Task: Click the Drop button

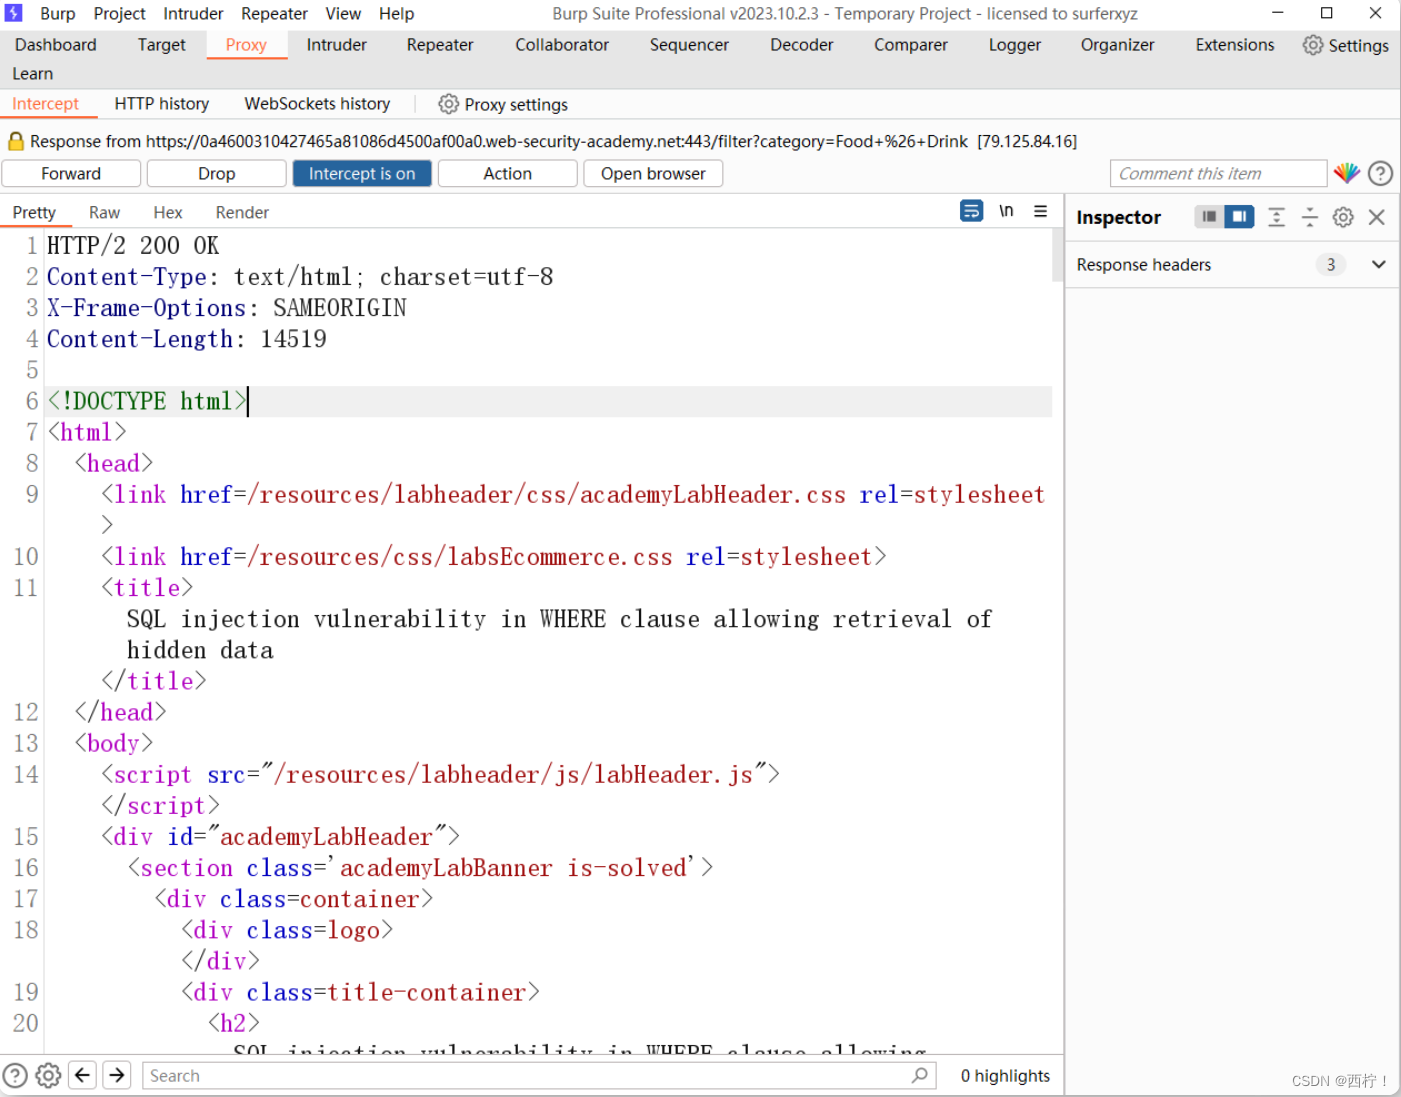Action: (216, 173)
